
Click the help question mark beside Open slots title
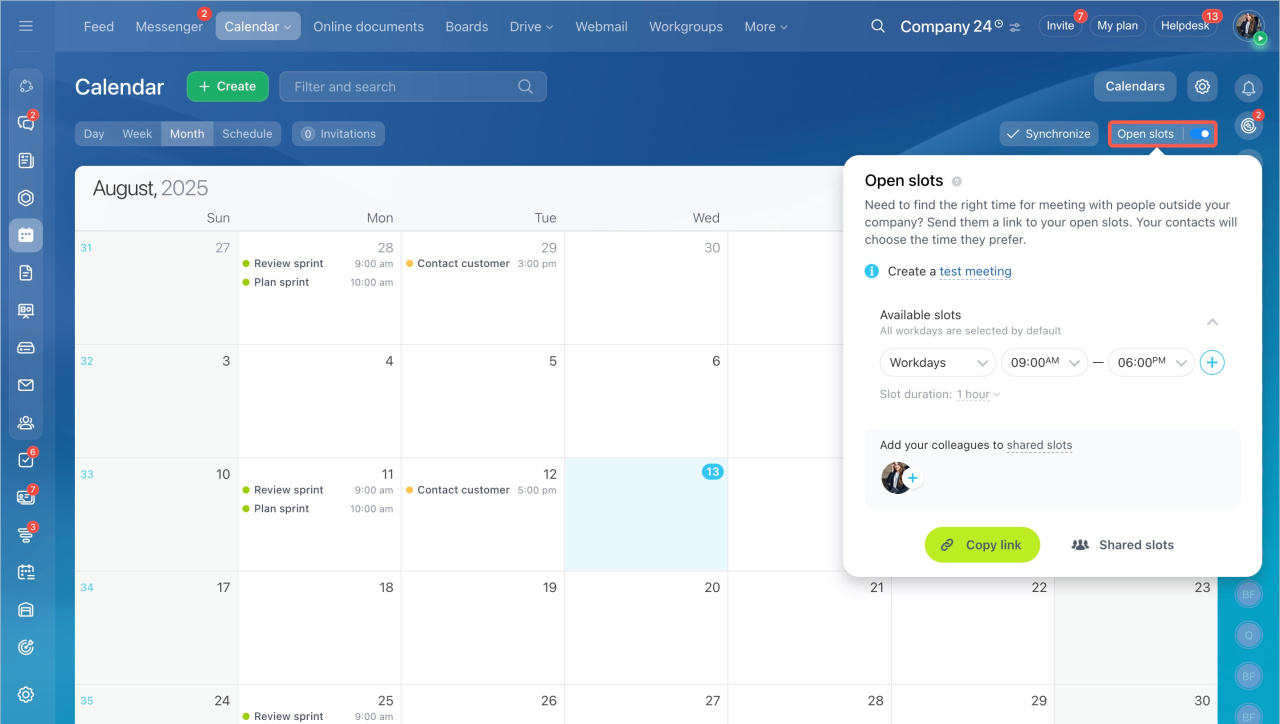coord(956,181)
